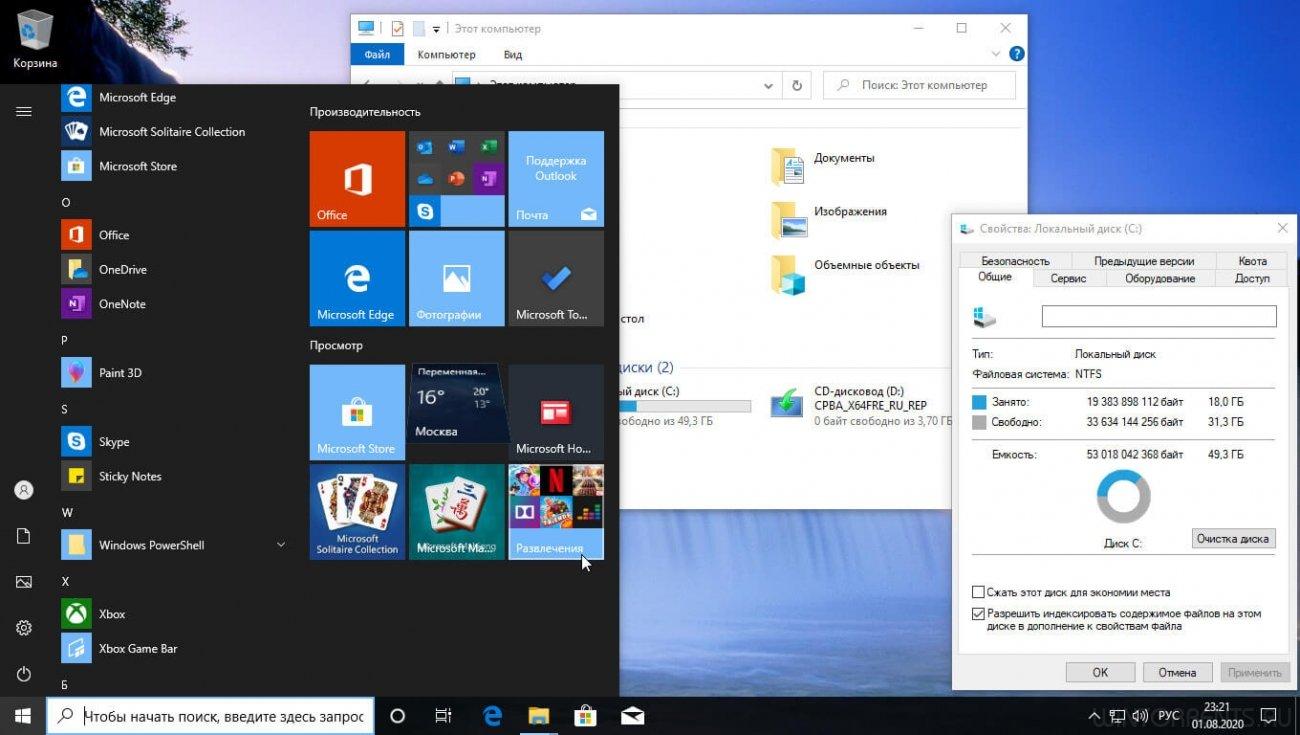Click the Очистка диска button

[1233, 538]
